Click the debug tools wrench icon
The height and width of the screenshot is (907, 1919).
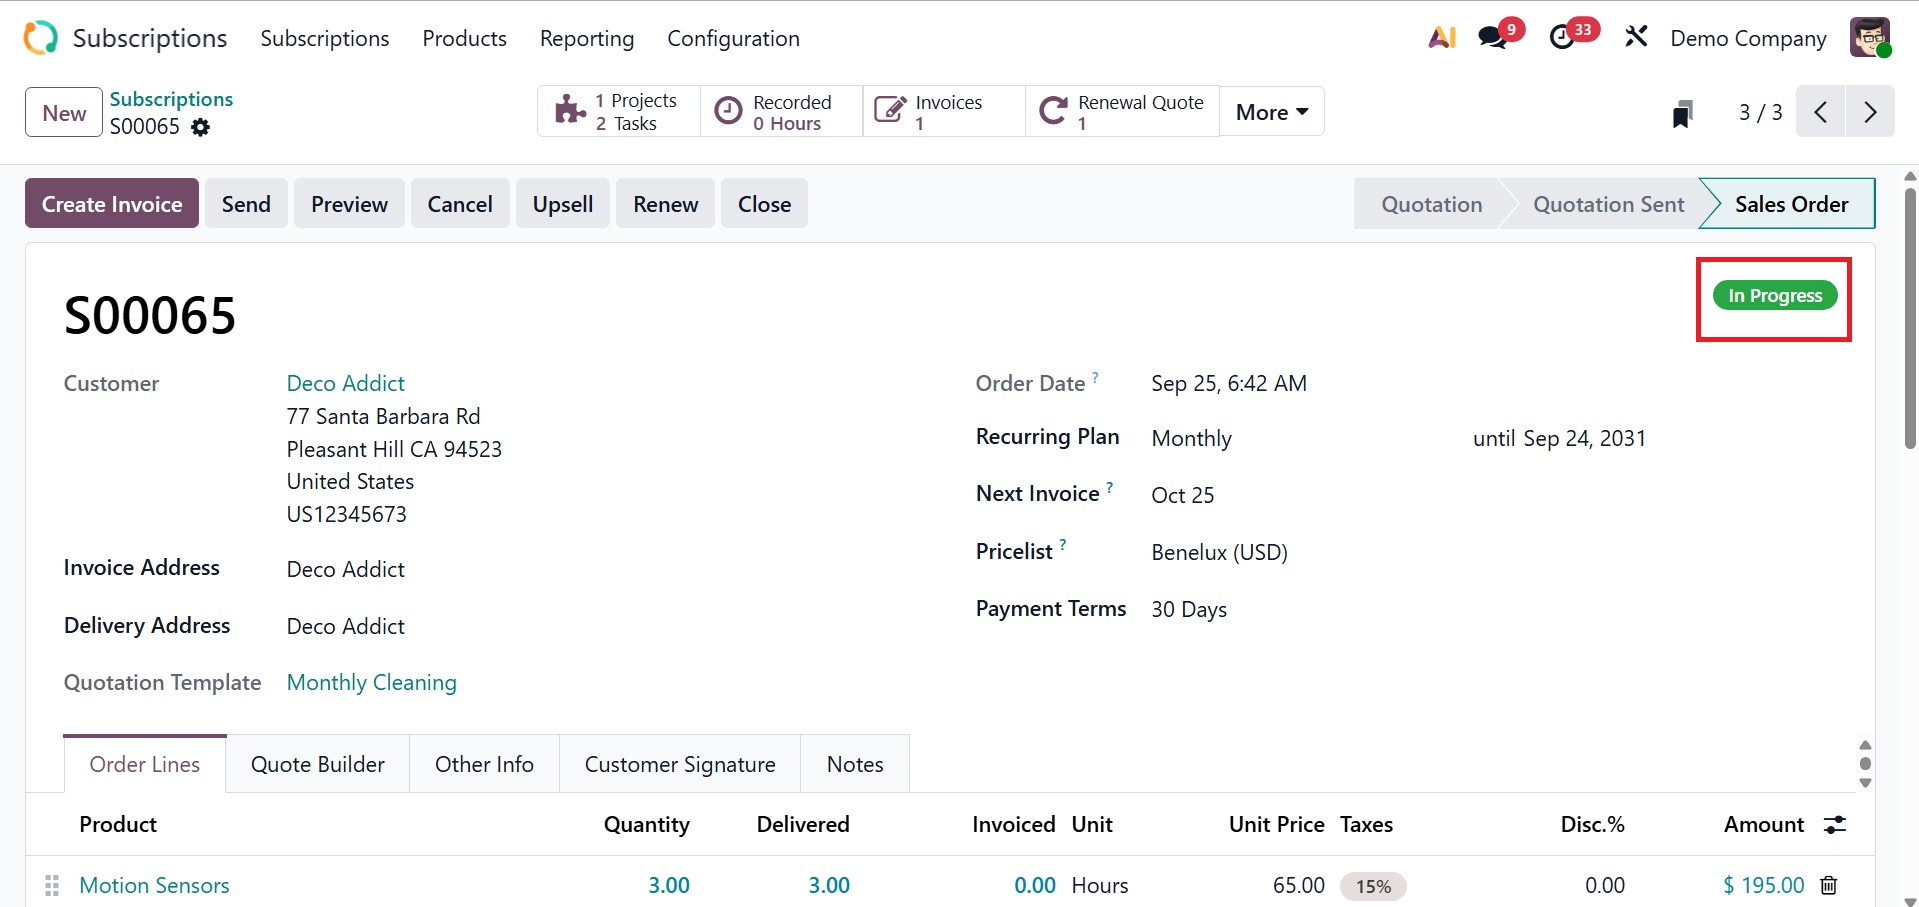point(1636,38)
